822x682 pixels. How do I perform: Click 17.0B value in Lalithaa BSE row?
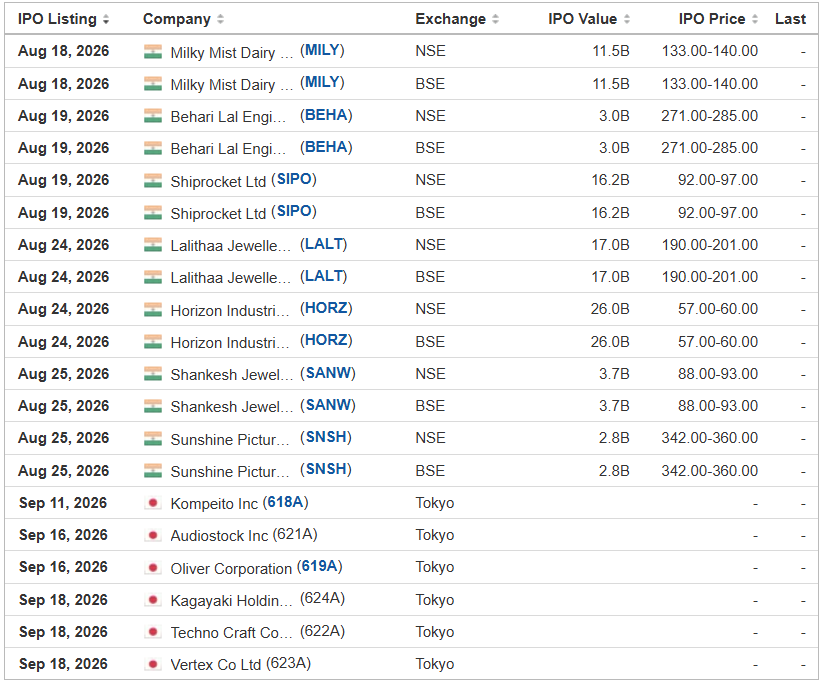click(x=610, y=277)
